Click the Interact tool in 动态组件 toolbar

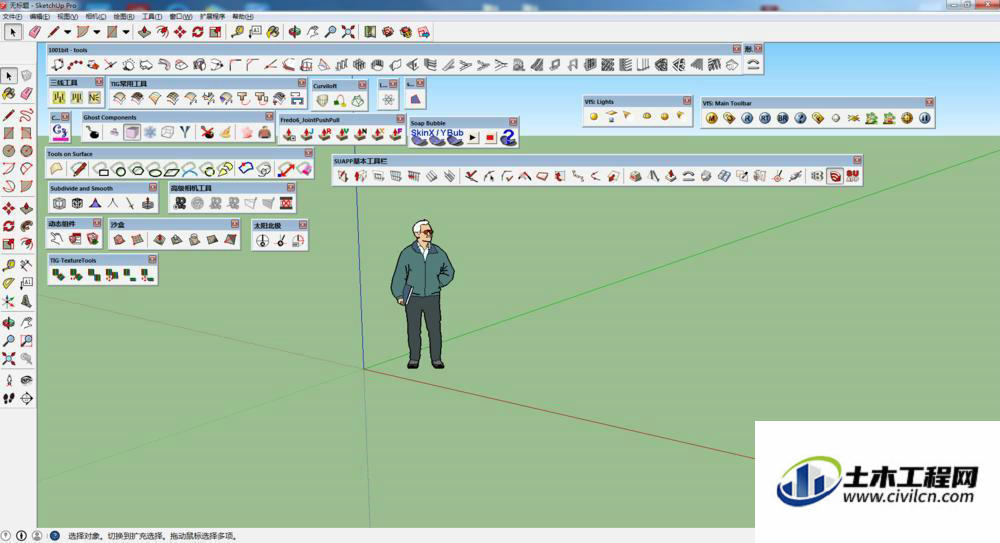point(57,239)
